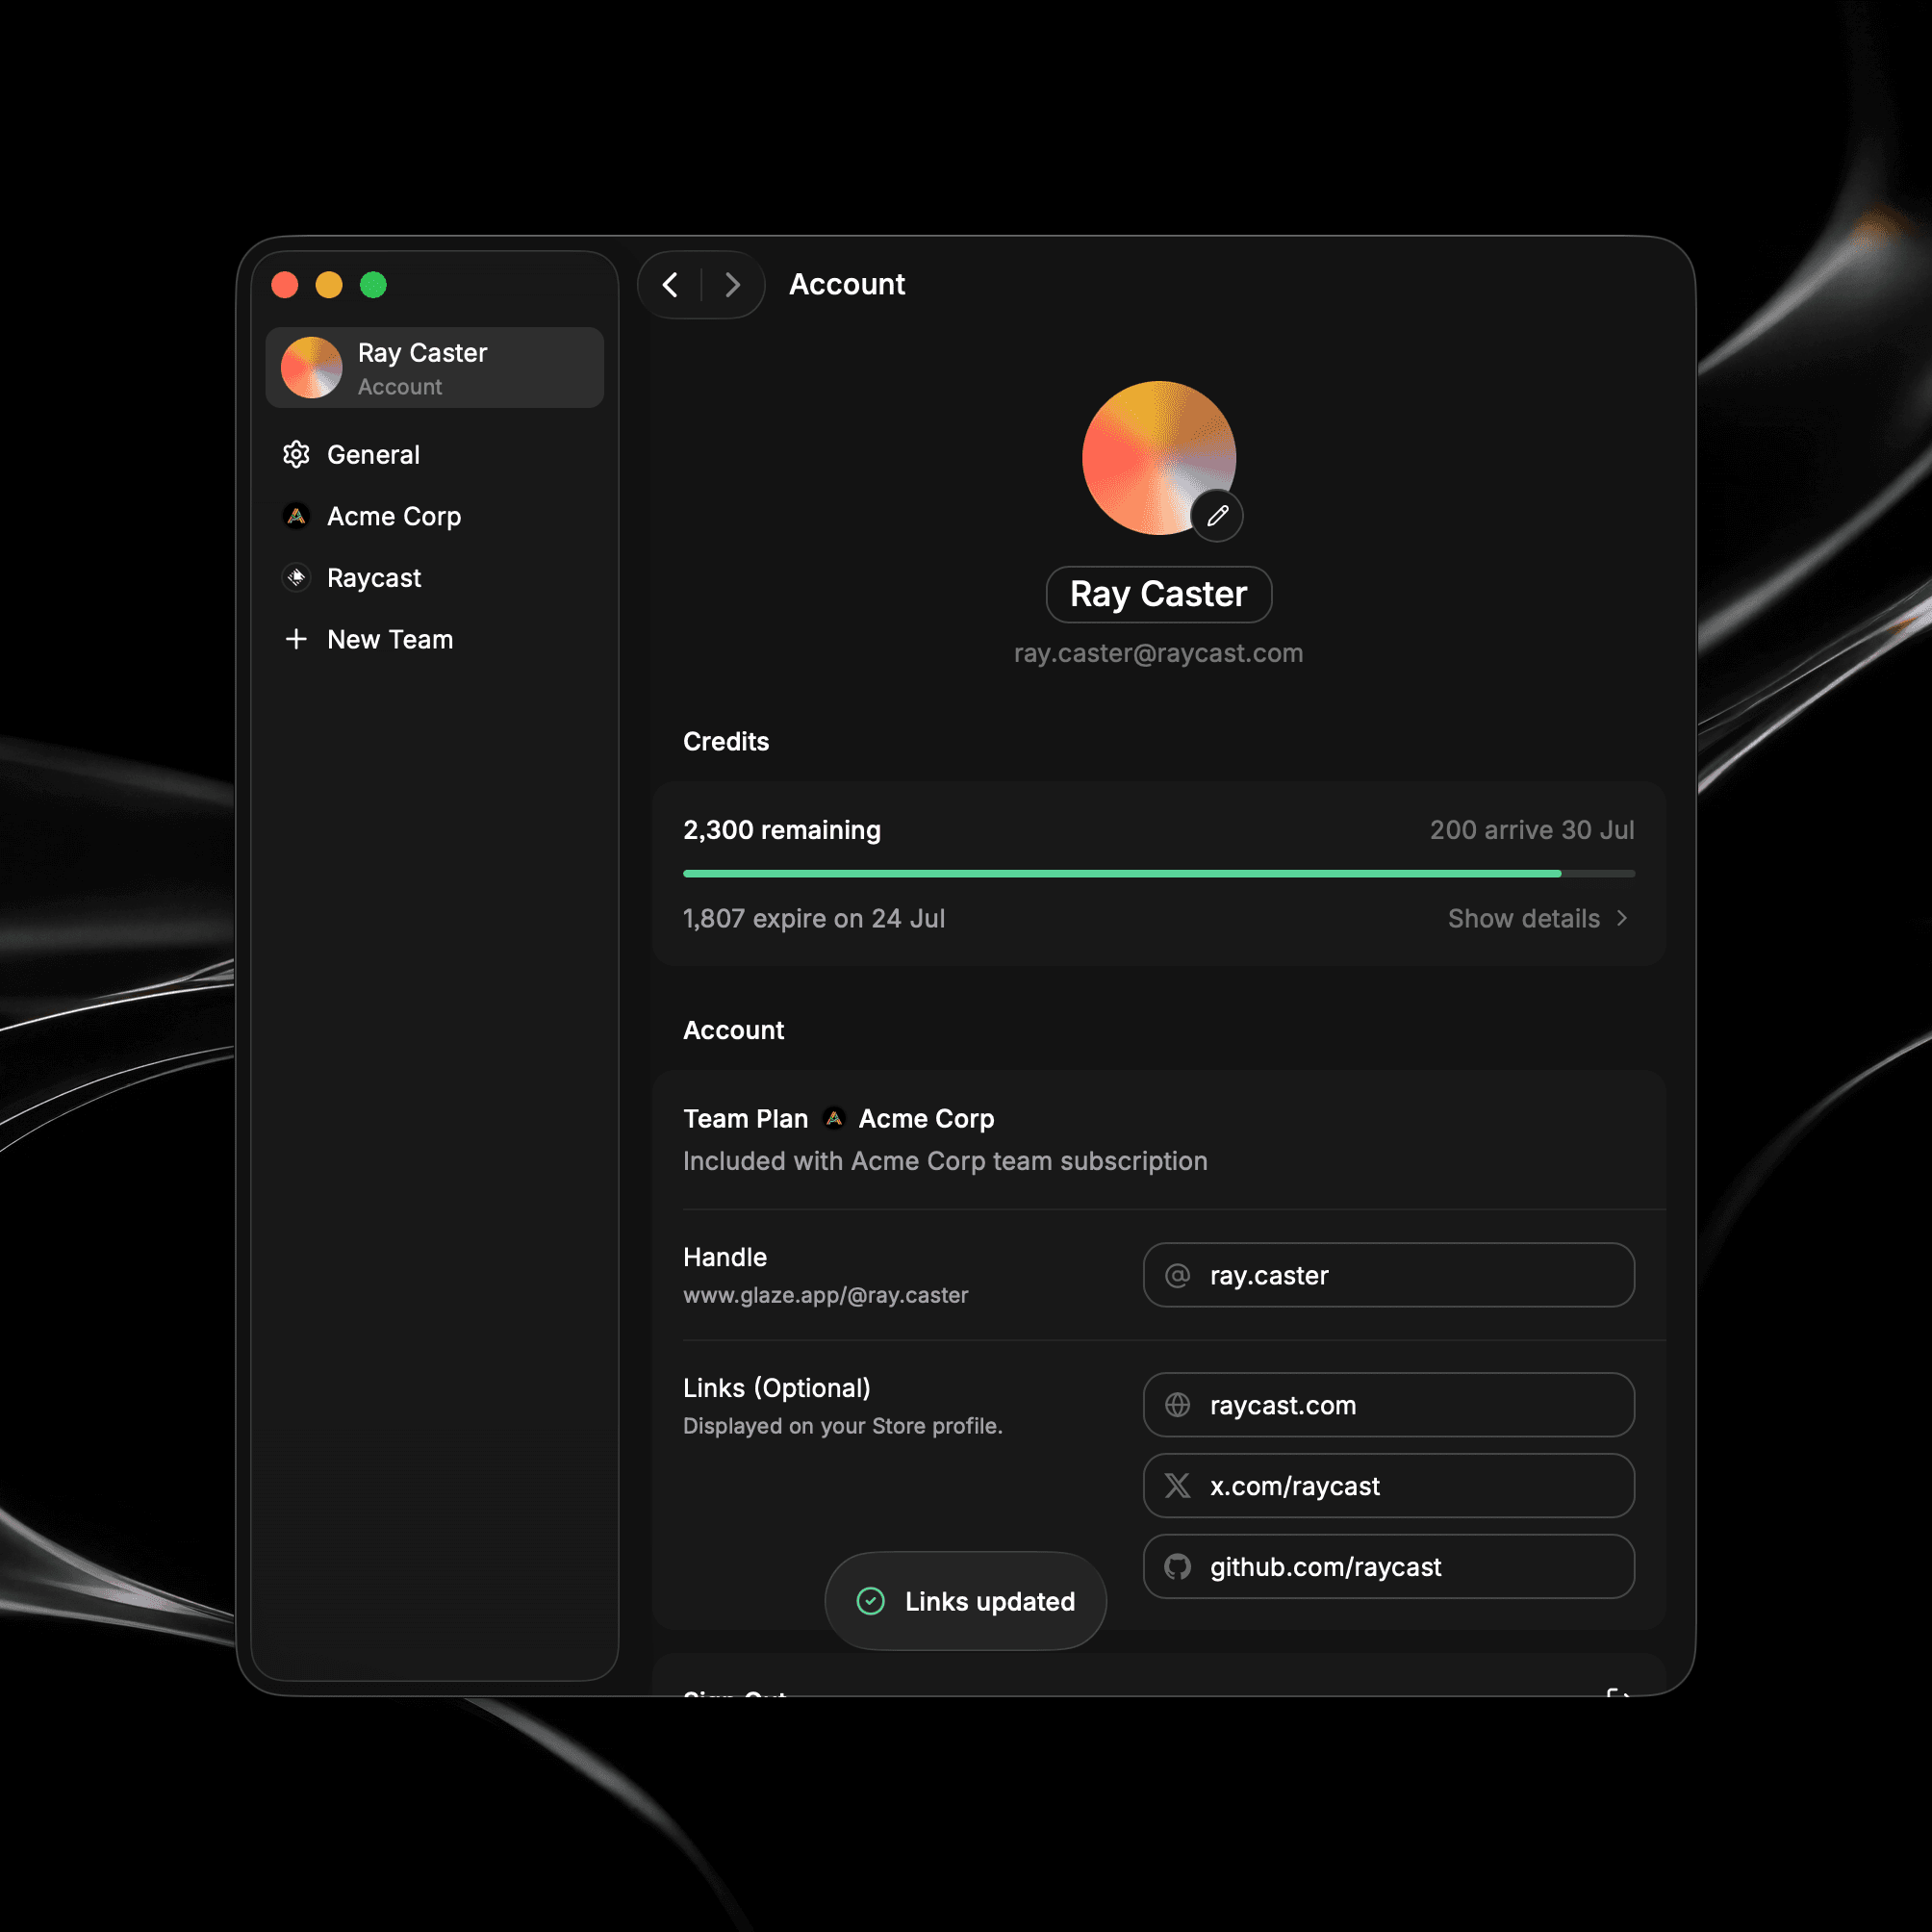Click the www.glaze.app/@ray.caster URL text

pos(826,1295)
